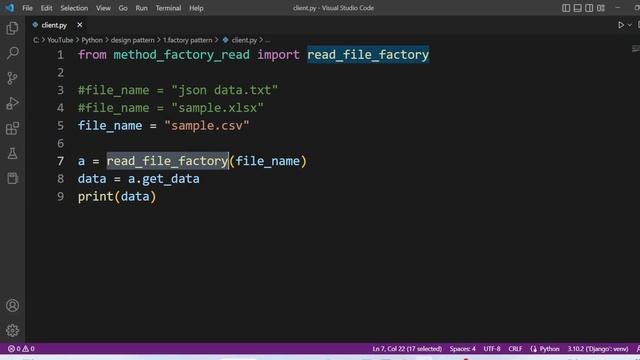Viewport: 640px width, 360px height.
Task: Open the Accounts menu icon
Action: (x=12, y=305)
